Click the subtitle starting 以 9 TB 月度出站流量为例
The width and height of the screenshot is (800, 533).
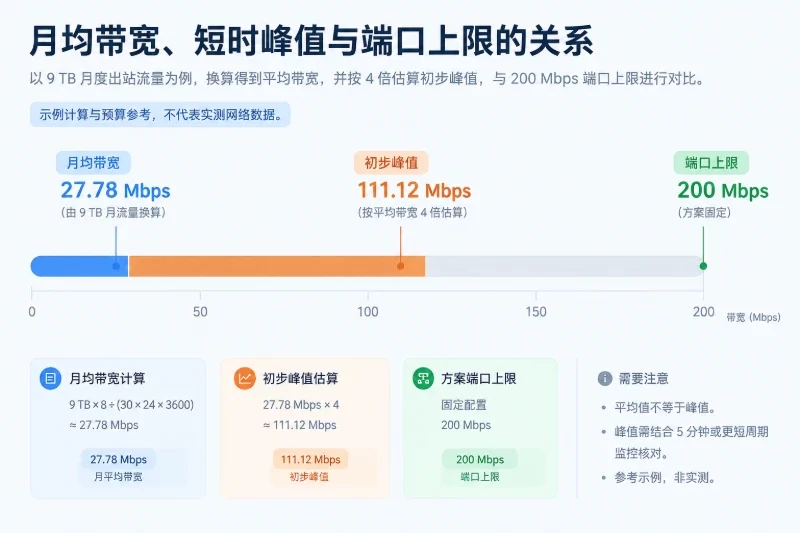pos(367,79)
